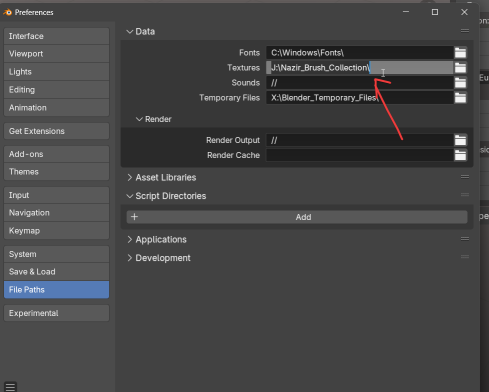Click the Render Cache label

click(x=233, y=155)
